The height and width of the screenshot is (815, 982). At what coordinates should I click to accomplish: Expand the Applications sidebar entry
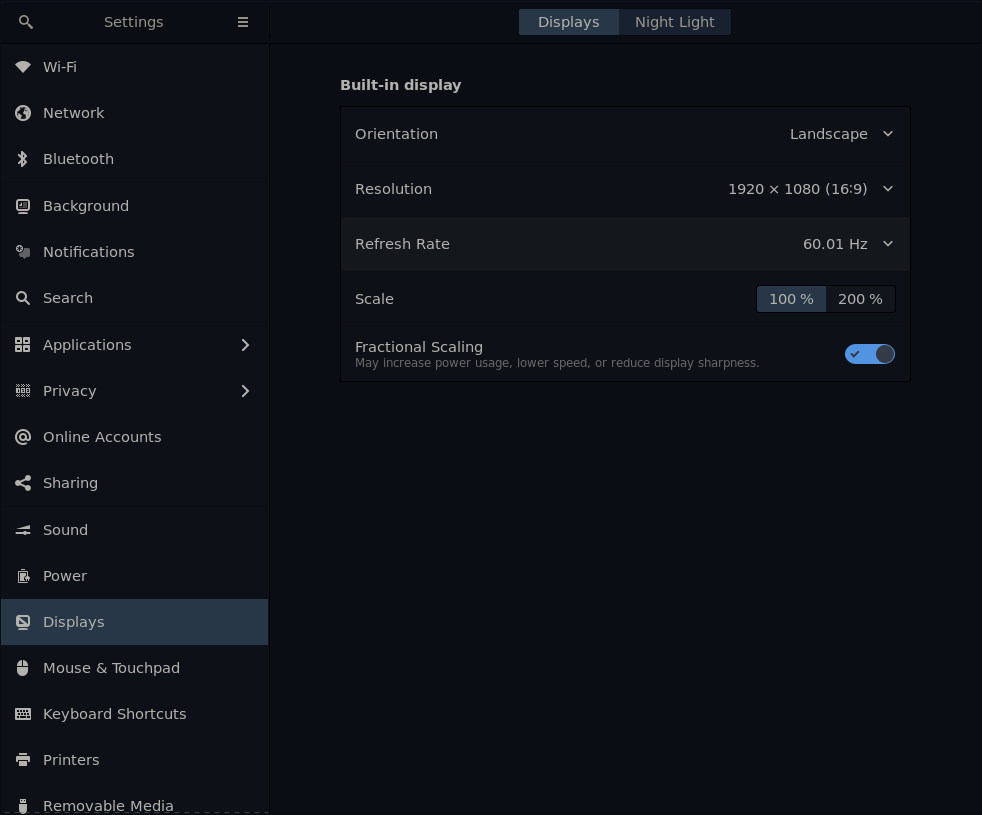(x=245, y=345)
